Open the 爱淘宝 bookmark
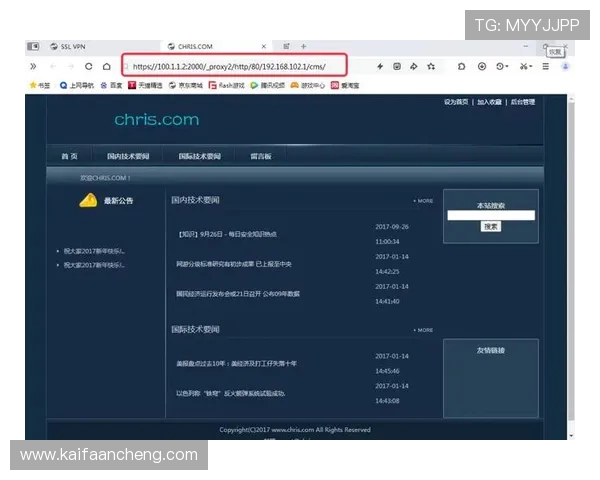Screen dimensions: 600x480 pyautogui.click(x=345, y=85)
